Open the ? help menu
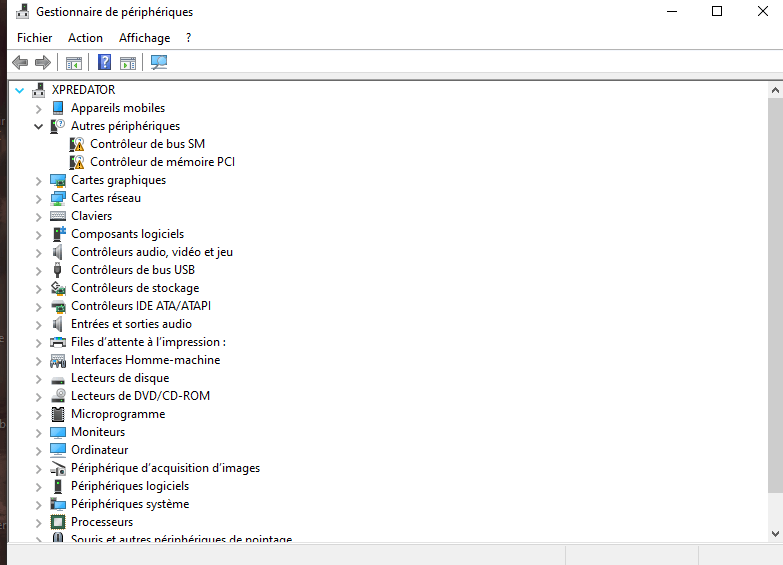This screenshot has height=565, width=783. point(188,38)
